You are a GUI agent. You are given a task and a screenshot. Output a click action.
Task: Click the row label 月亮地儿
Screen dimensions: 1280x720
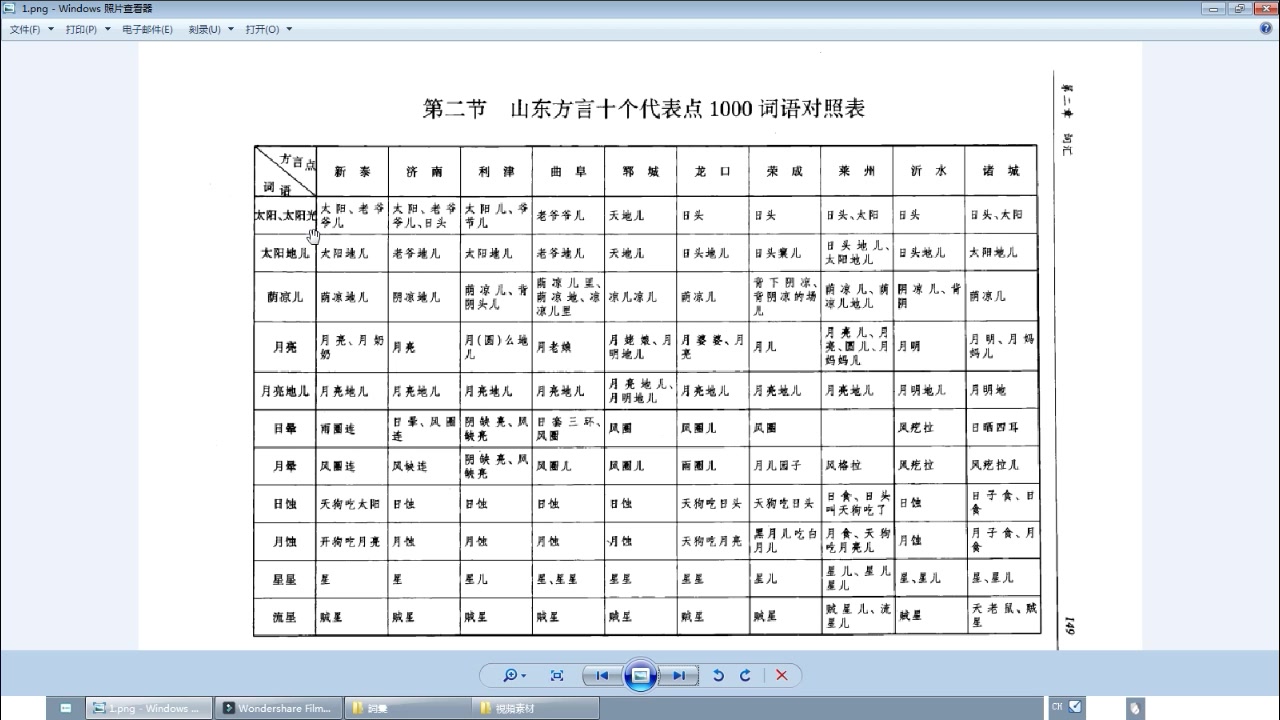tap(285, 391)
